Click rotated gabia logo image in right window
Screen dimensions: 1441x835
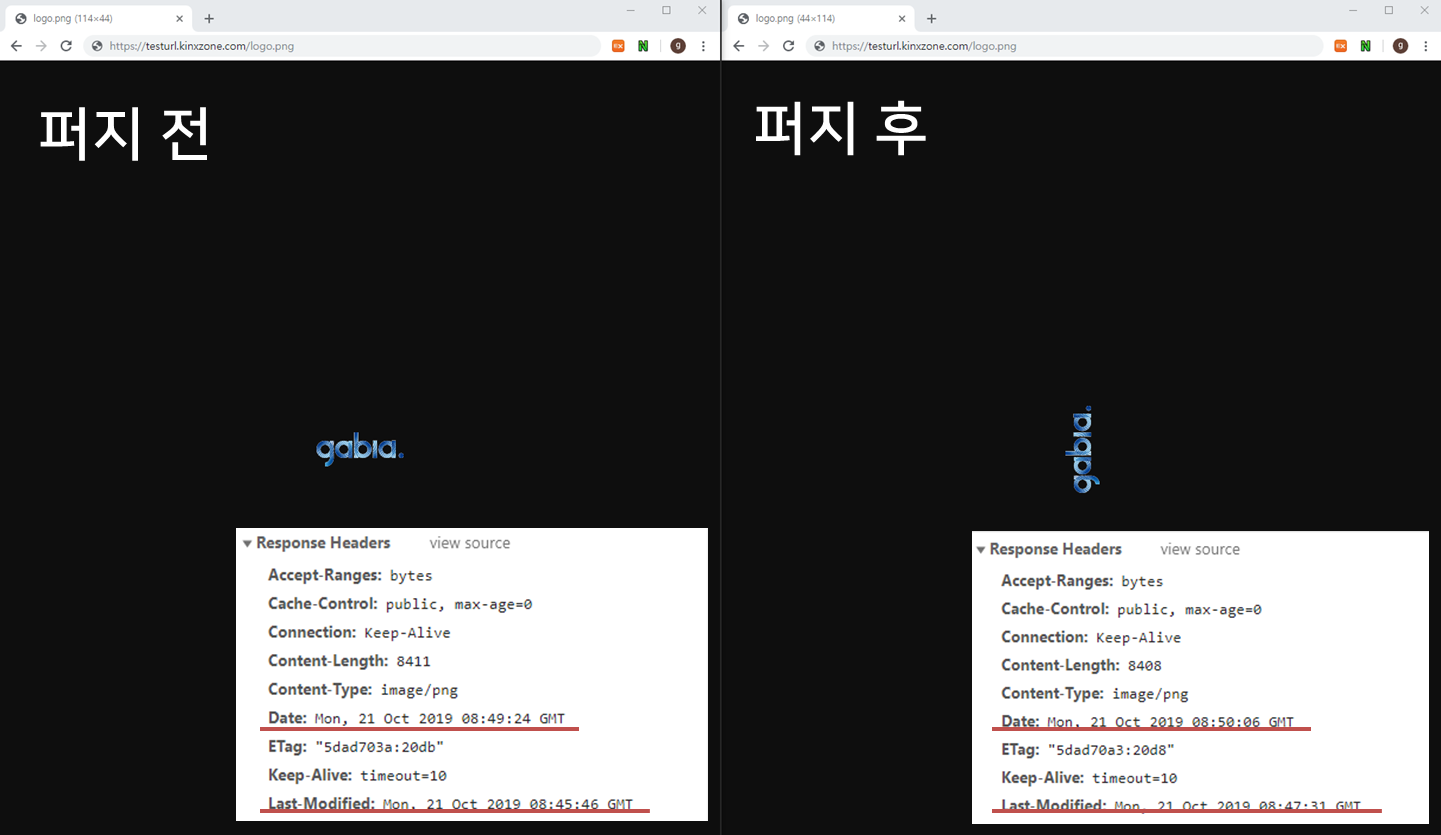point(1081,449)
